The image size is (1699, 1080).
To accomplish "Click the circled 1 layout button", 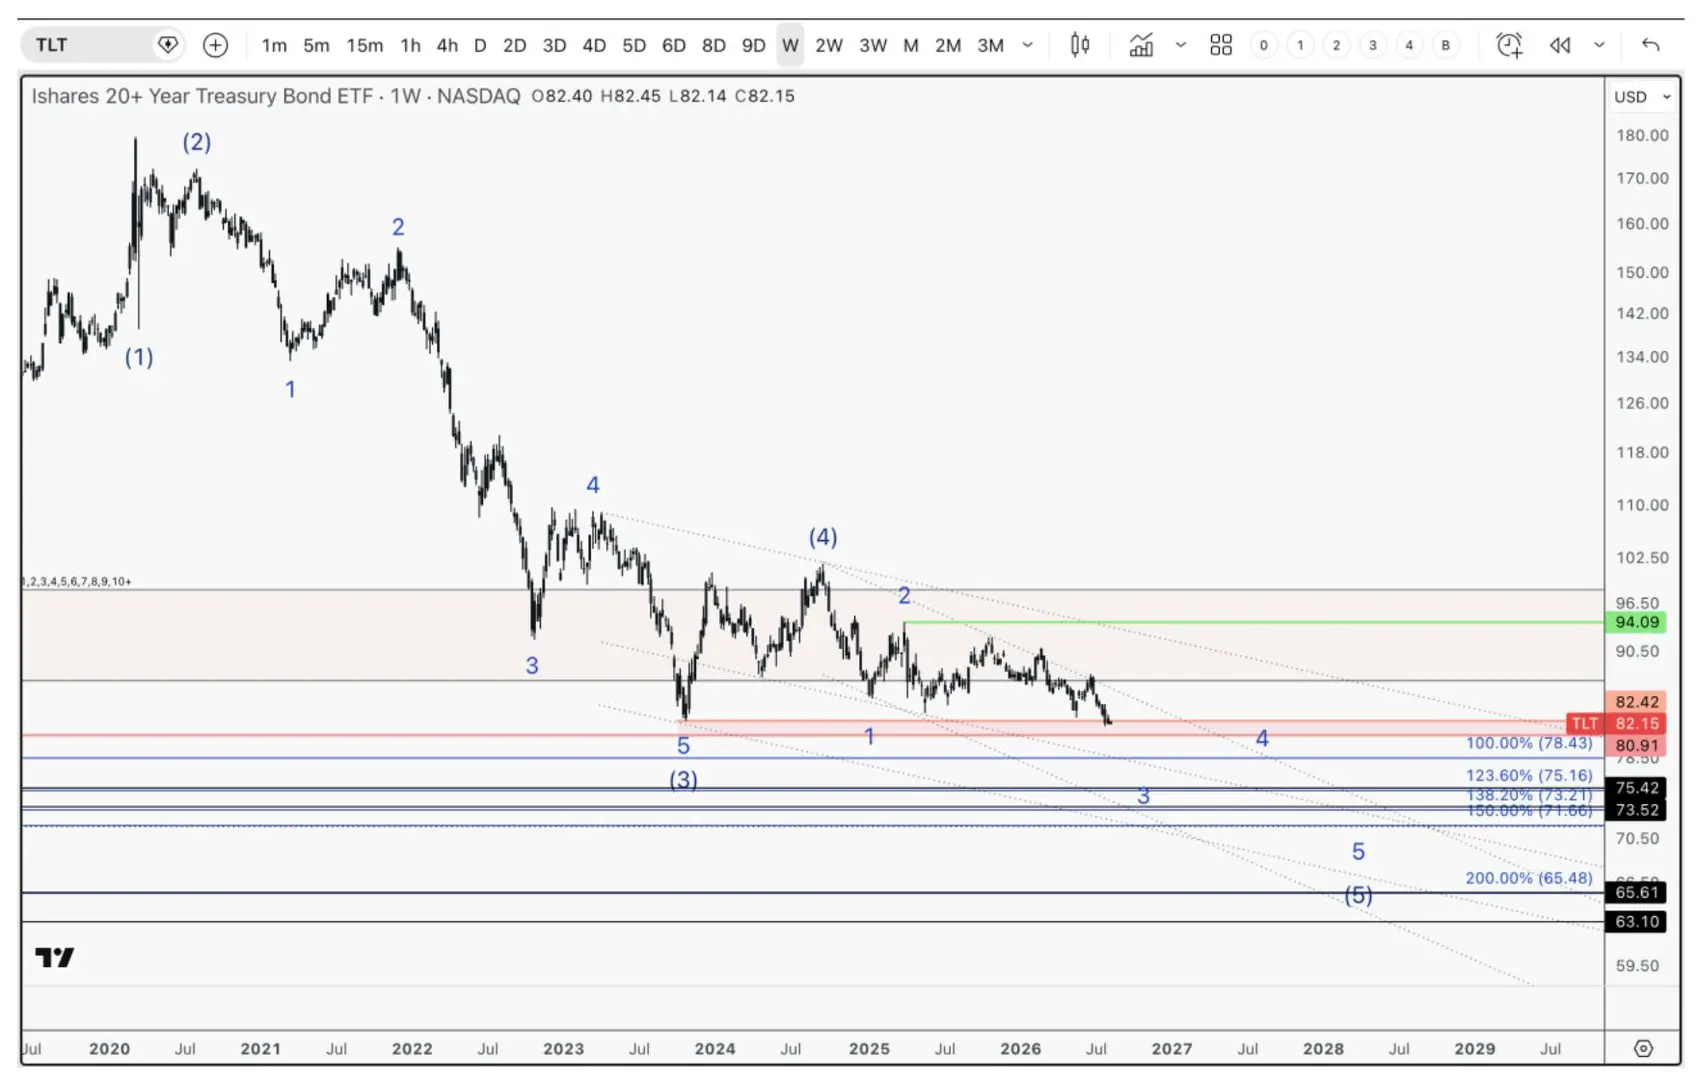I will point(1300,45).
